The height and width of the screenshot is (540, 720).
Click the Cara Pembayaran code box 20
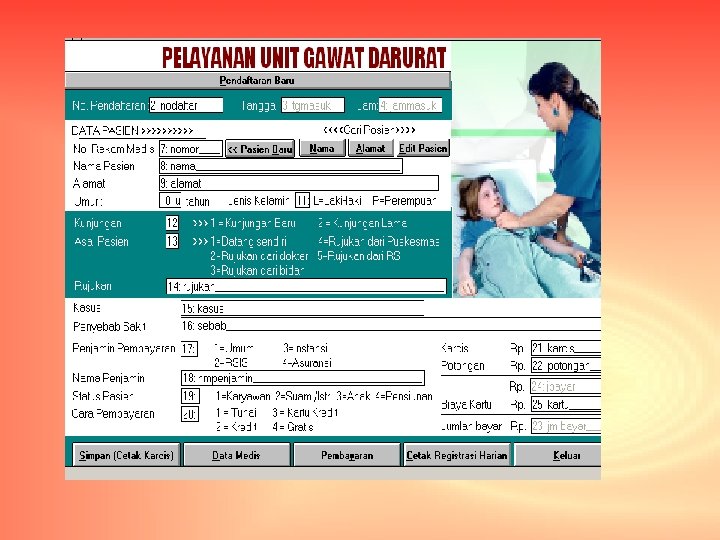coord(190,414)
